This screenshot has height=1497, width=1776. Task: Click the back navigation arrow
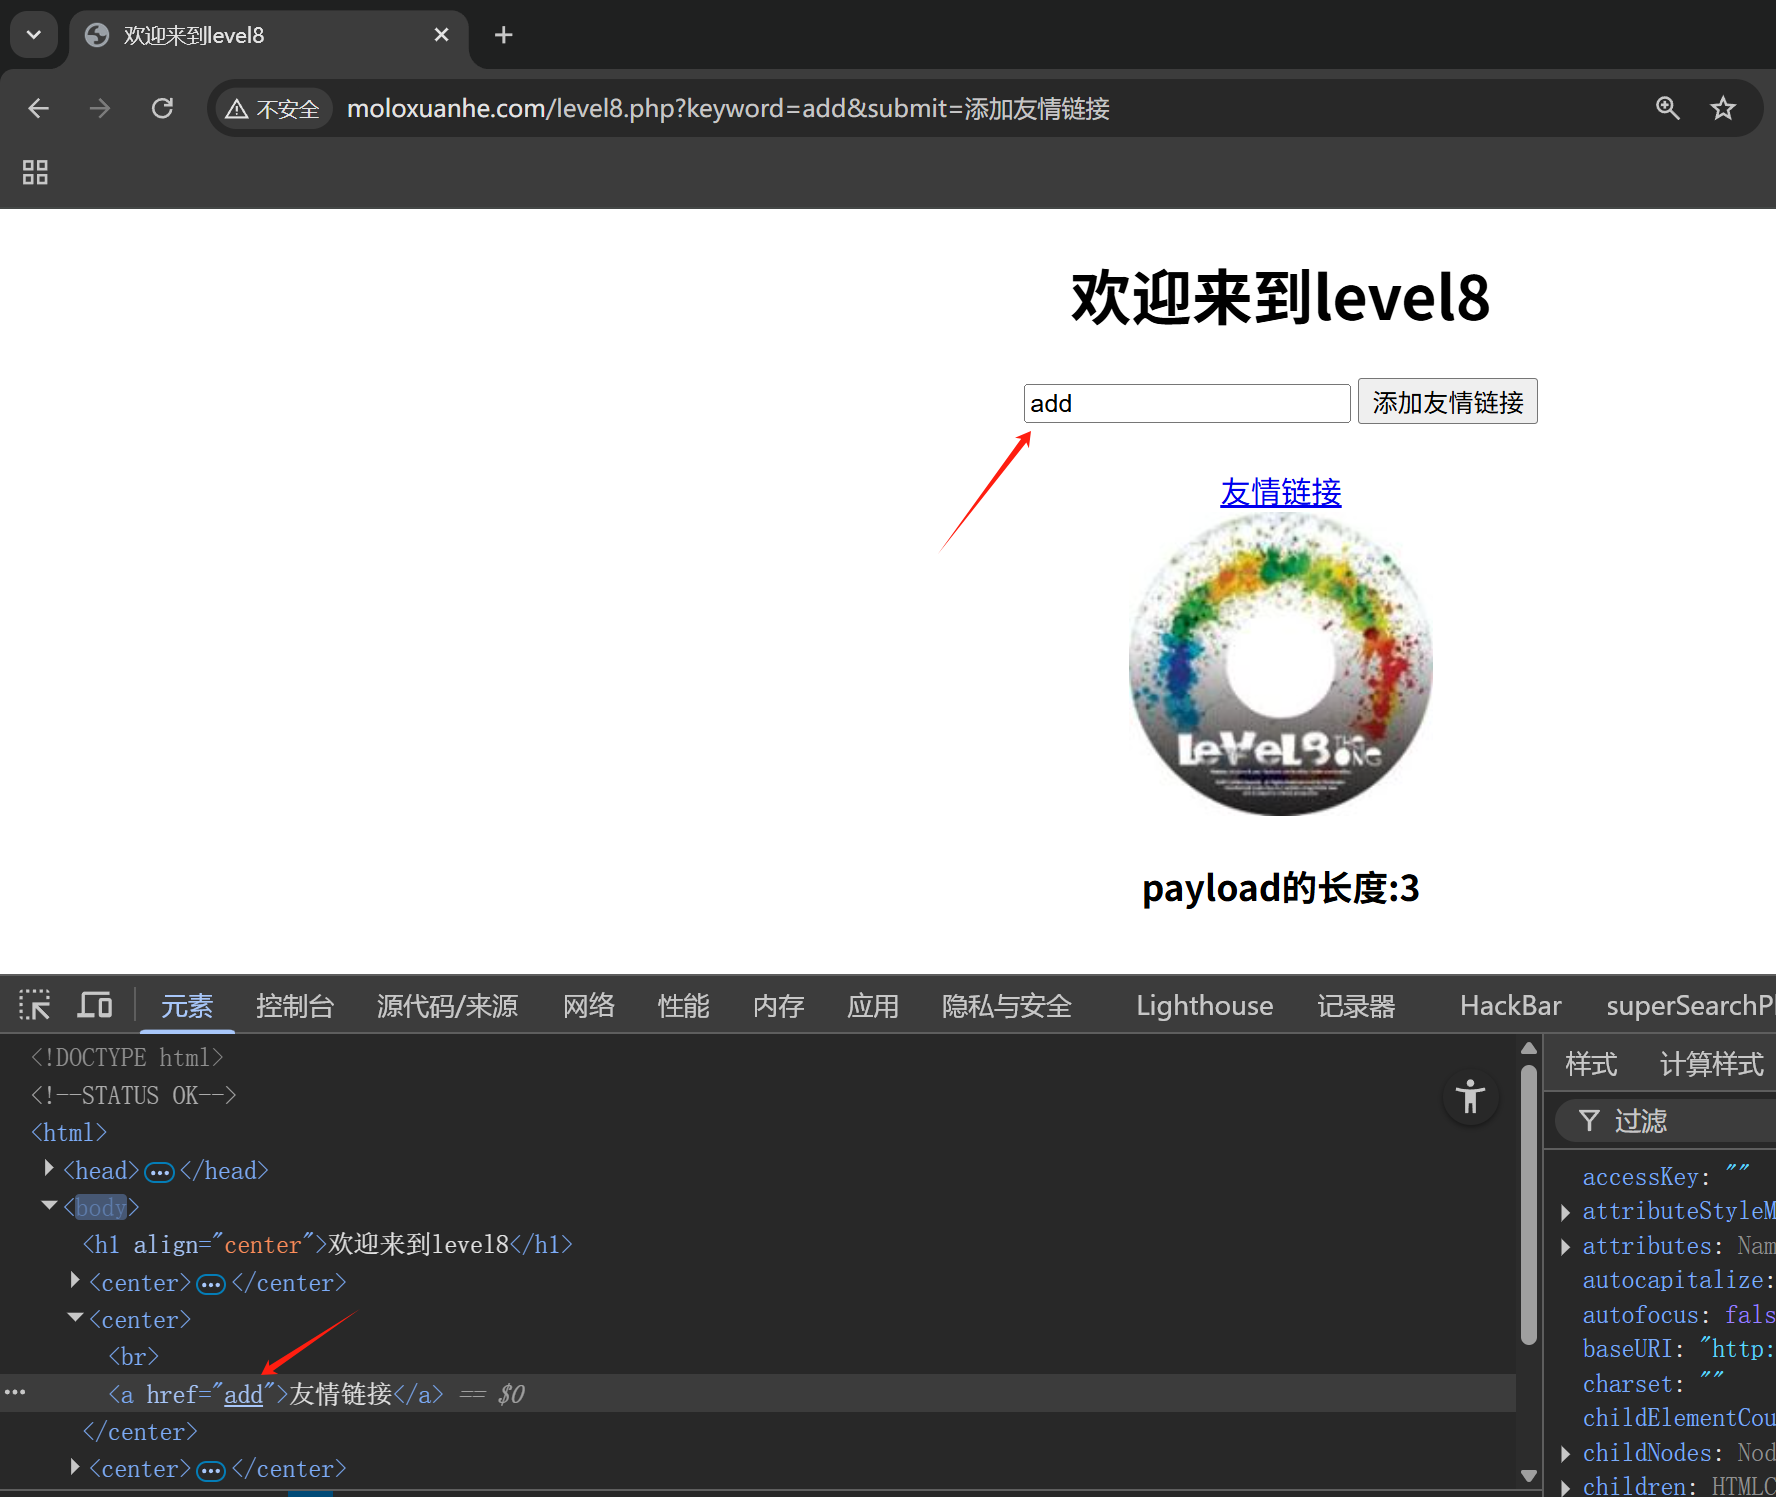(x=38, y=108)
